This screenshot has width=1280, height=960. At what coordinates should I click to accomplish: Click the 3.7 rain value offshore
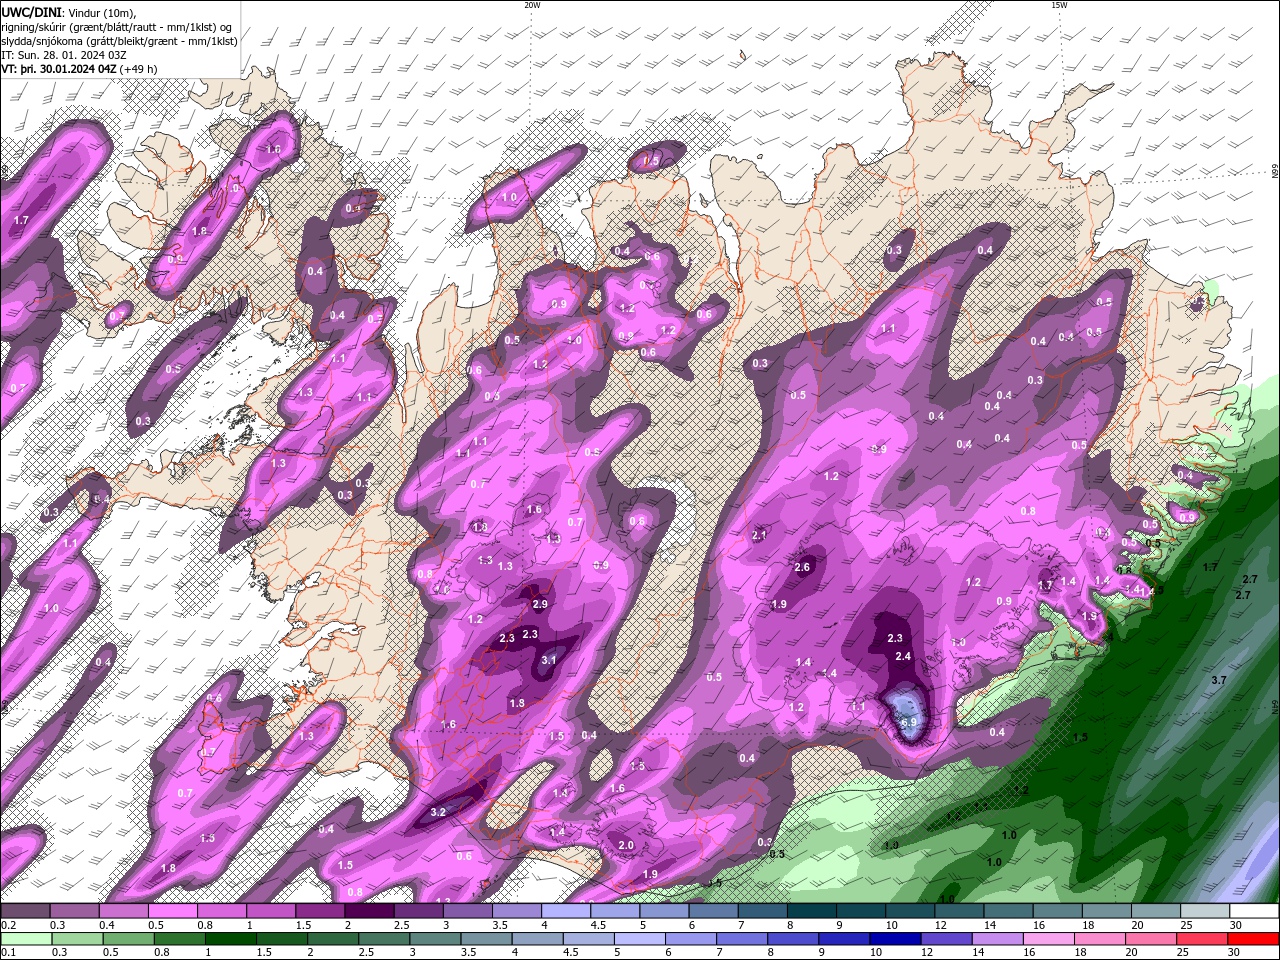(x=1219, y=680)
